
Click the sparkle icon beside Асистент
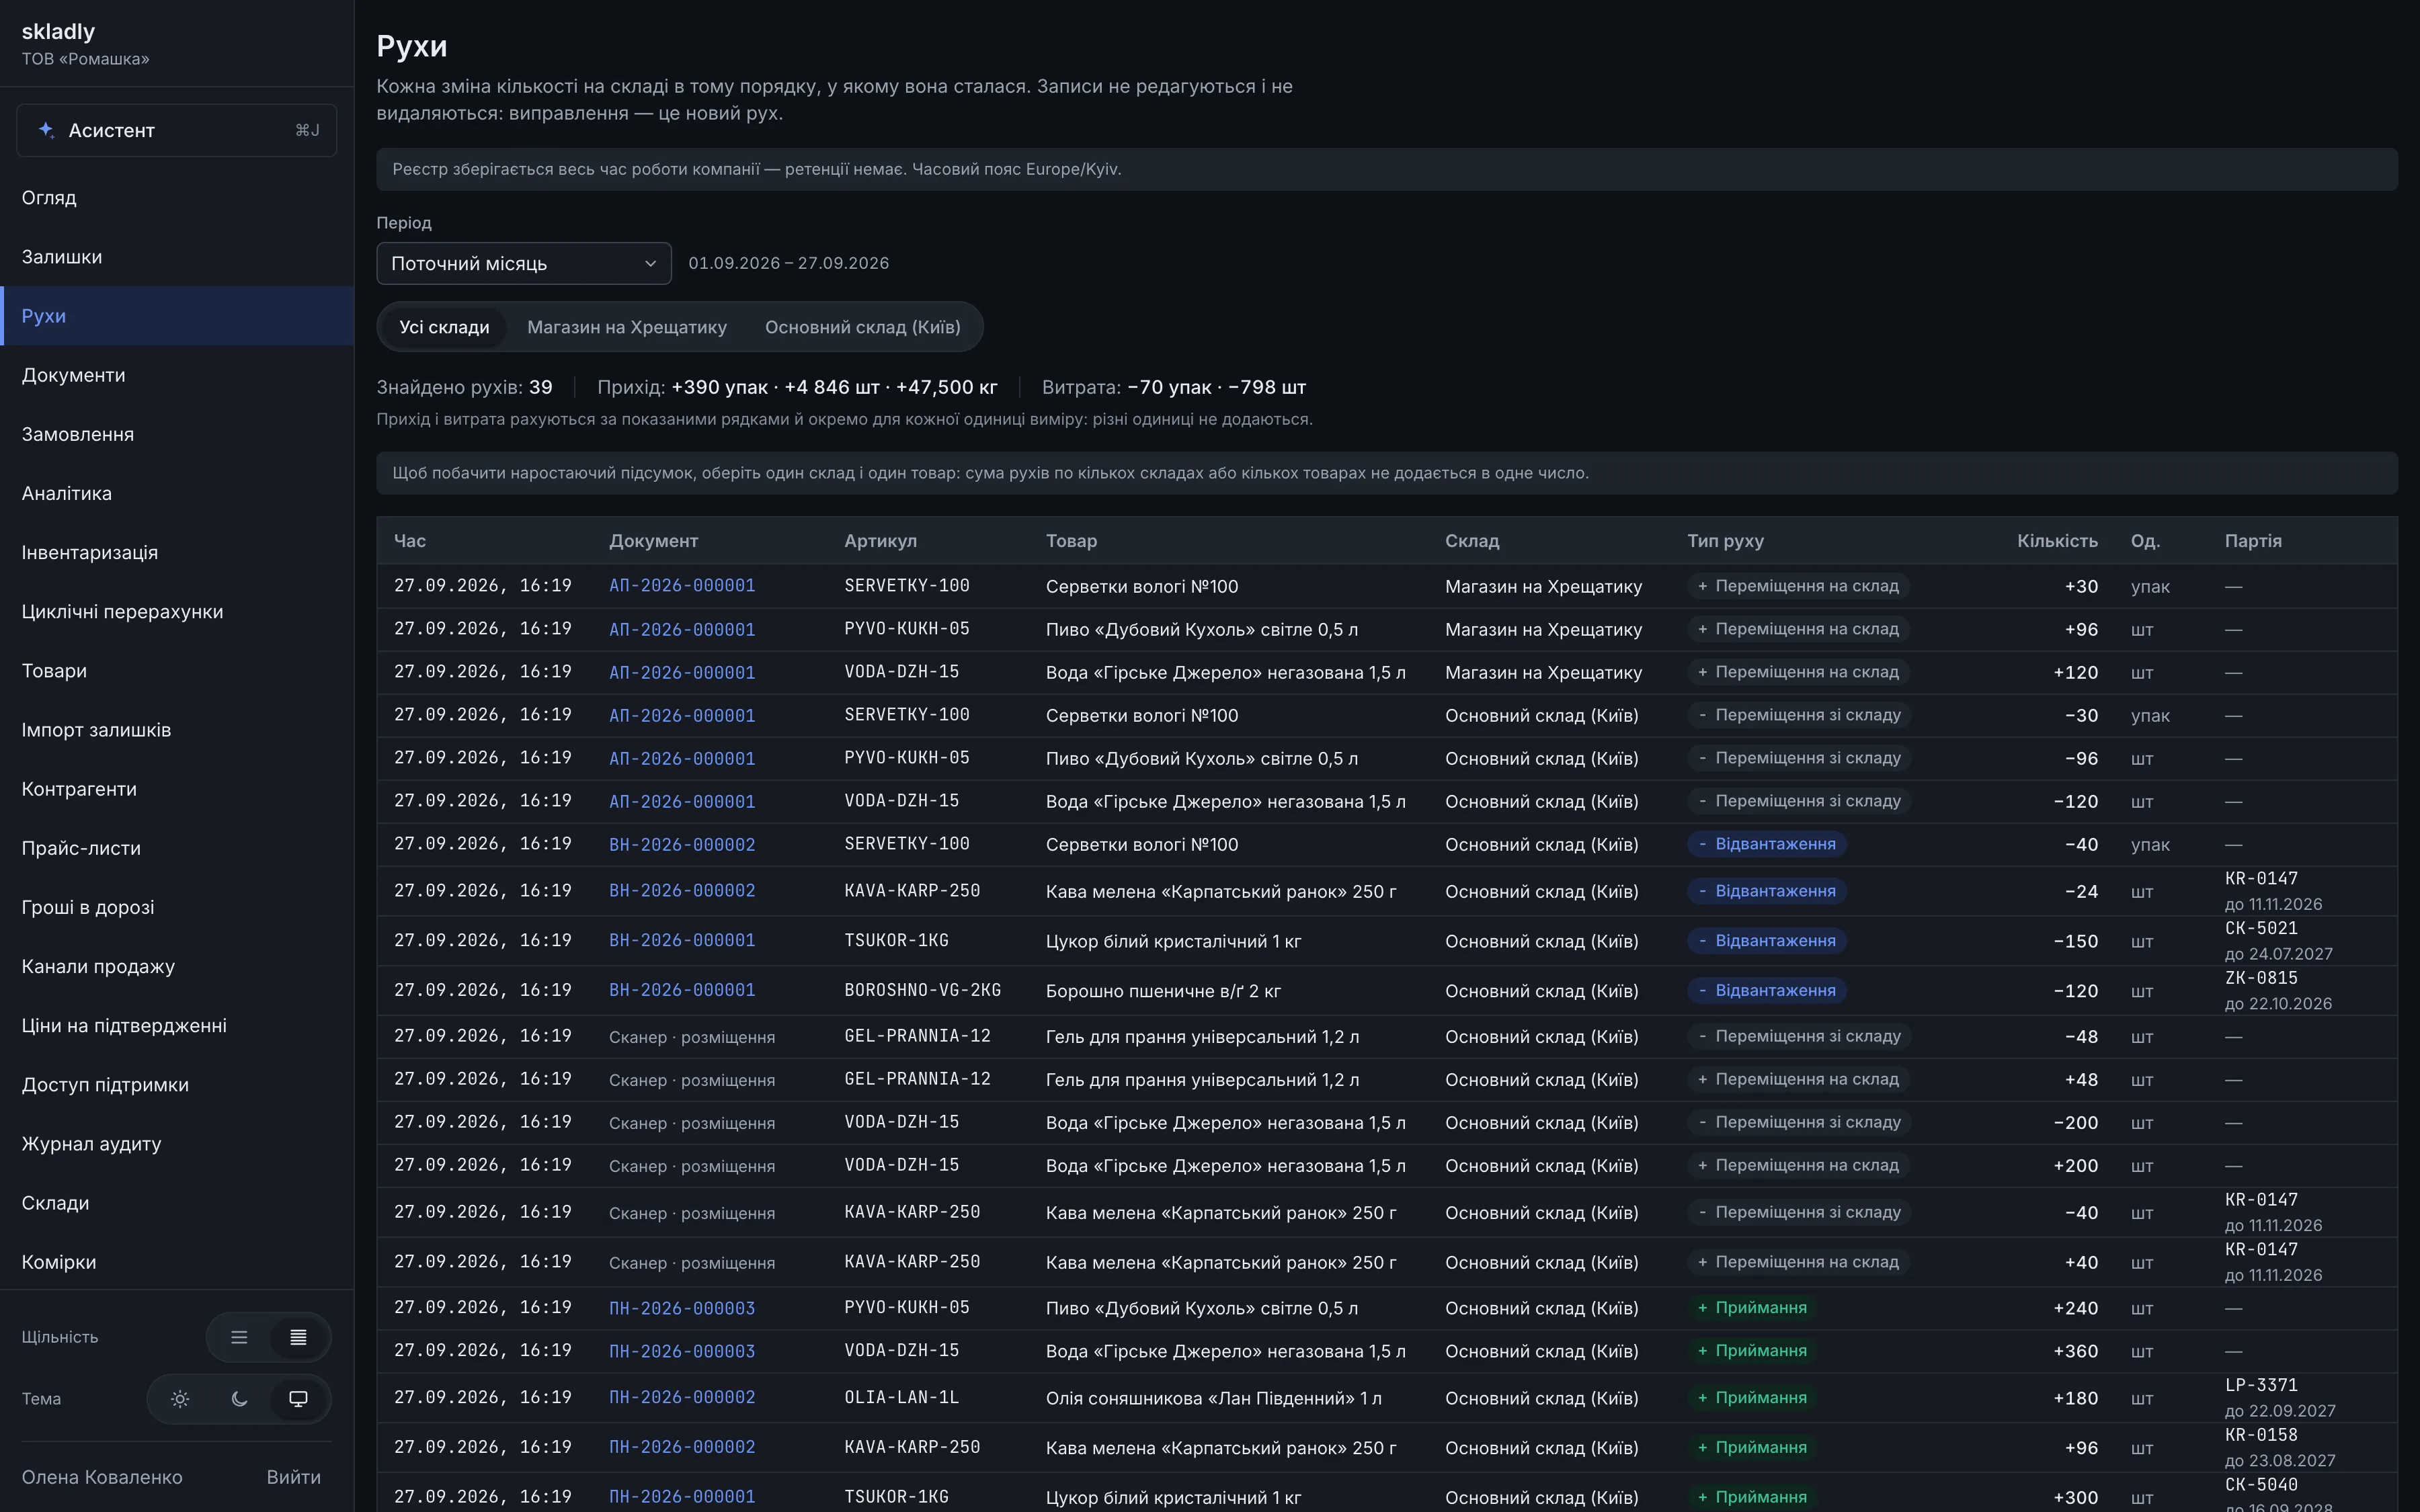click(x=46, y=130)
